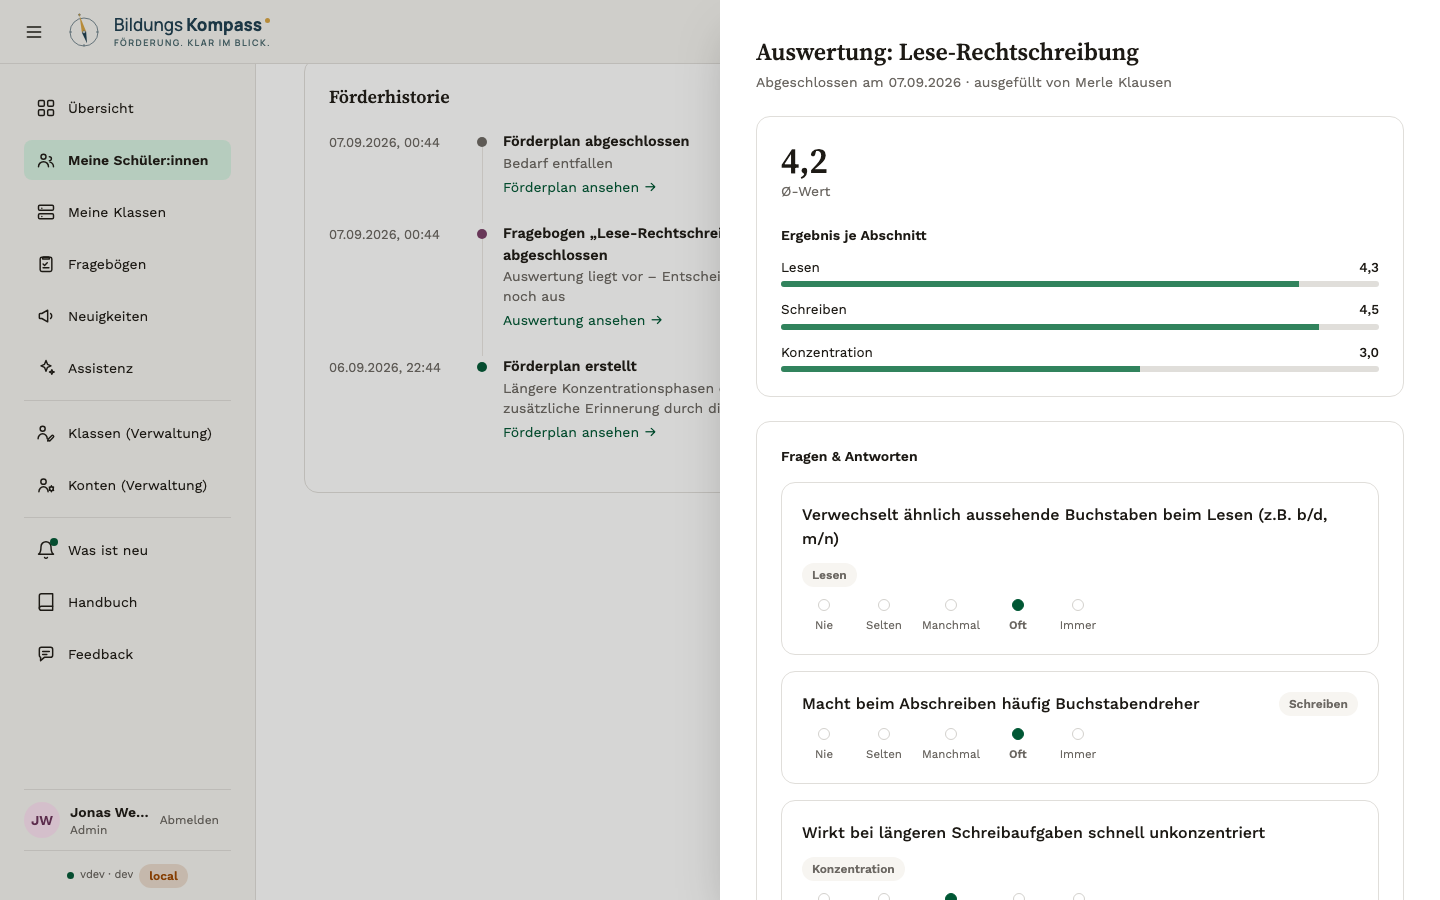This screenshot has height=900, width=1440.
Task: Click the Fragen & Antworten heading
Action: [849, 456]
